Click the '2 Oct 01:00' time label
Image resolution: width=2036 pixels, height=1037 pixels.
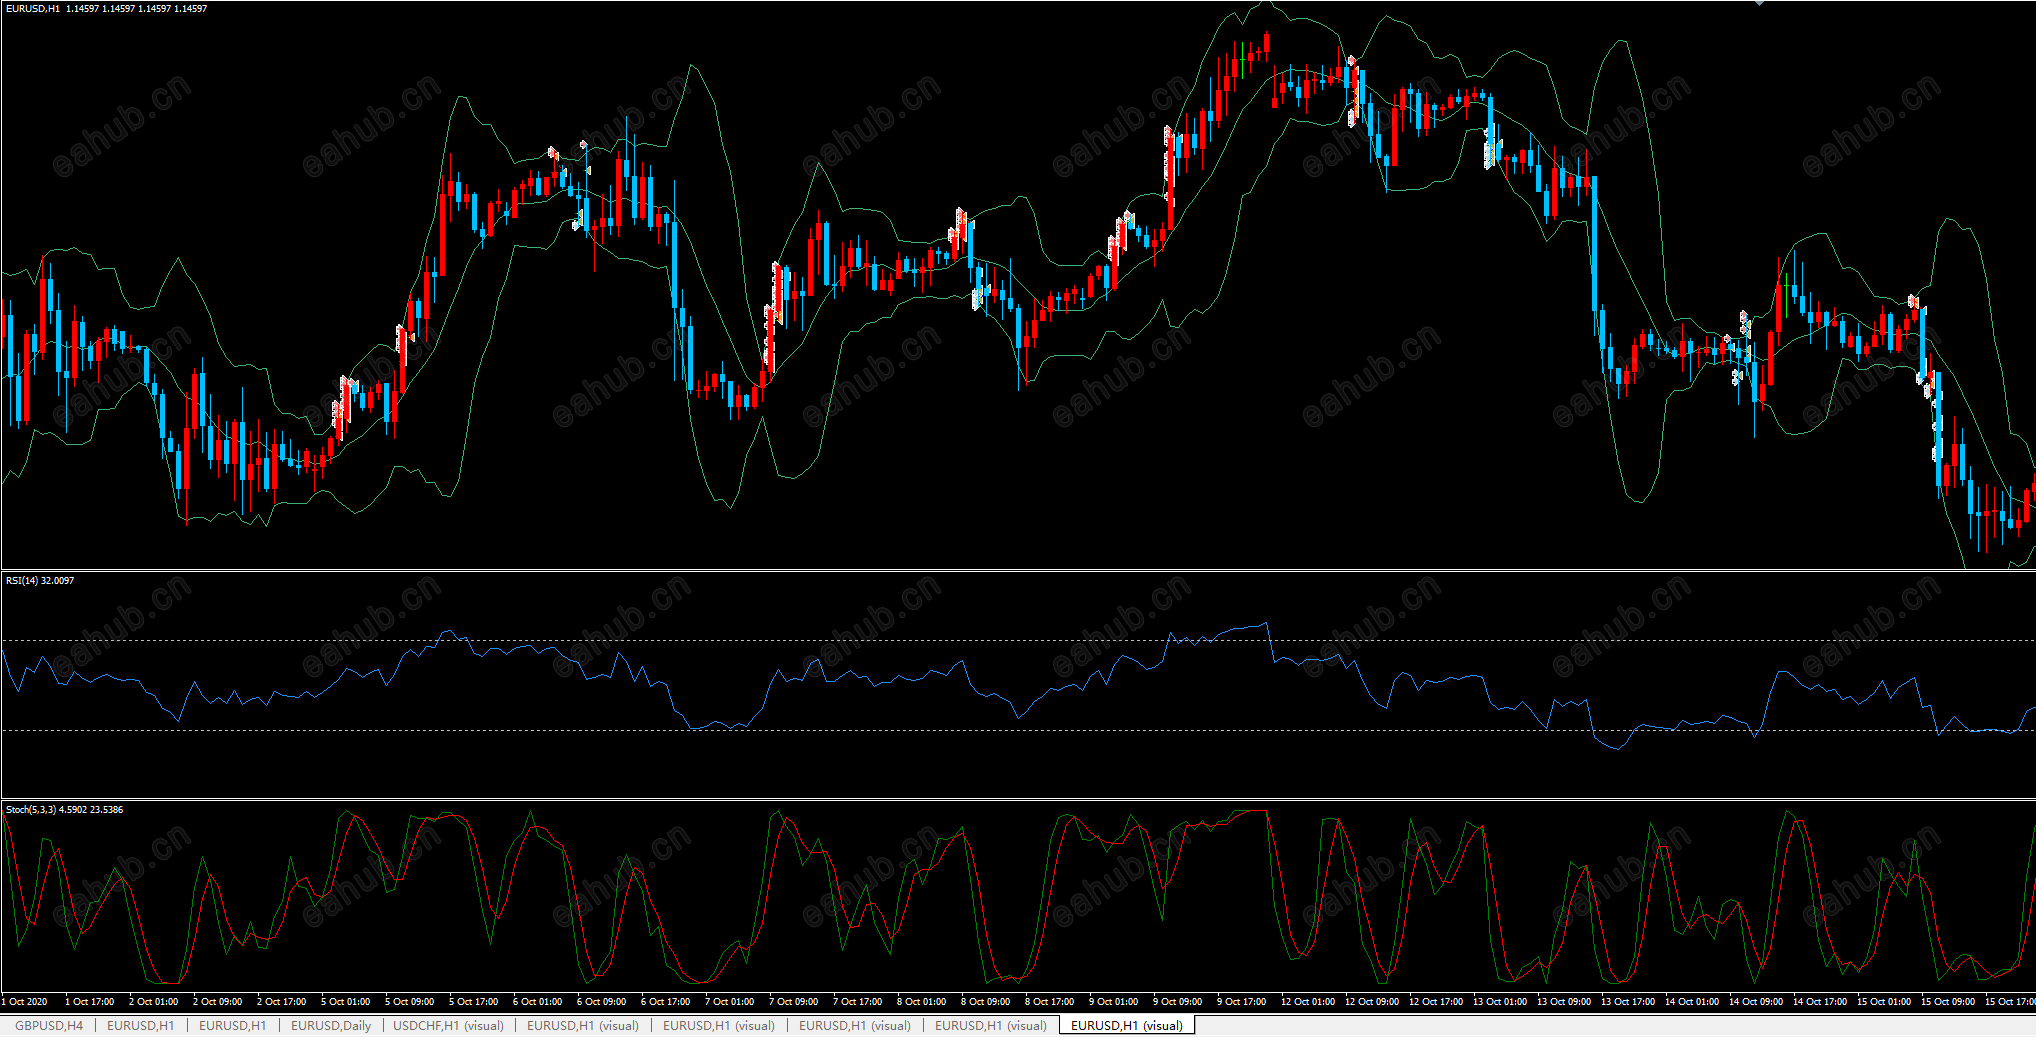[154, 1001]
